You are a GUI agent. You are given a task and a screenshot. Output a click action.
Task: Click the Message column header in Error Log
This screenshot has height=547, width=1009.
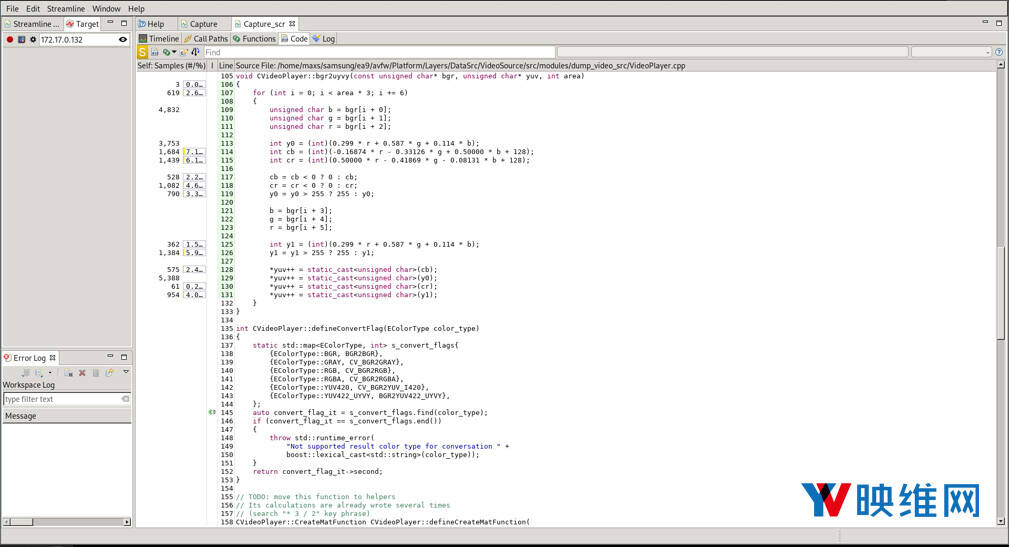click(21, 416)
